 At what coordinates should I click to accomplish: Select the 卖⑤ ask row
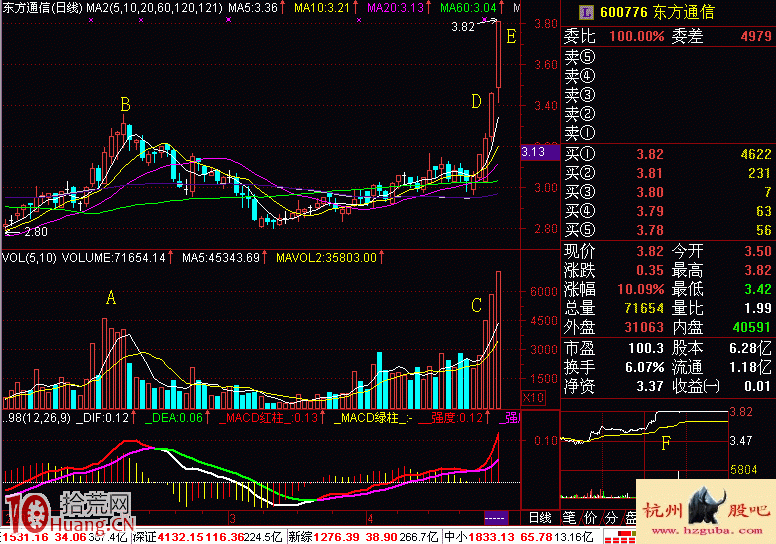pos(668,57)
